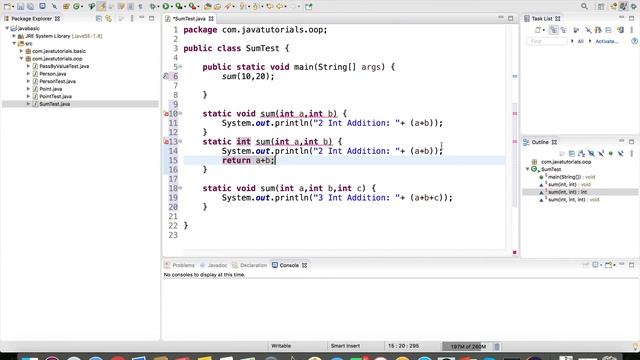Click the Save All toolbar icon
Image resolution: width=640 pixels, height=360 pixels.
30,6
